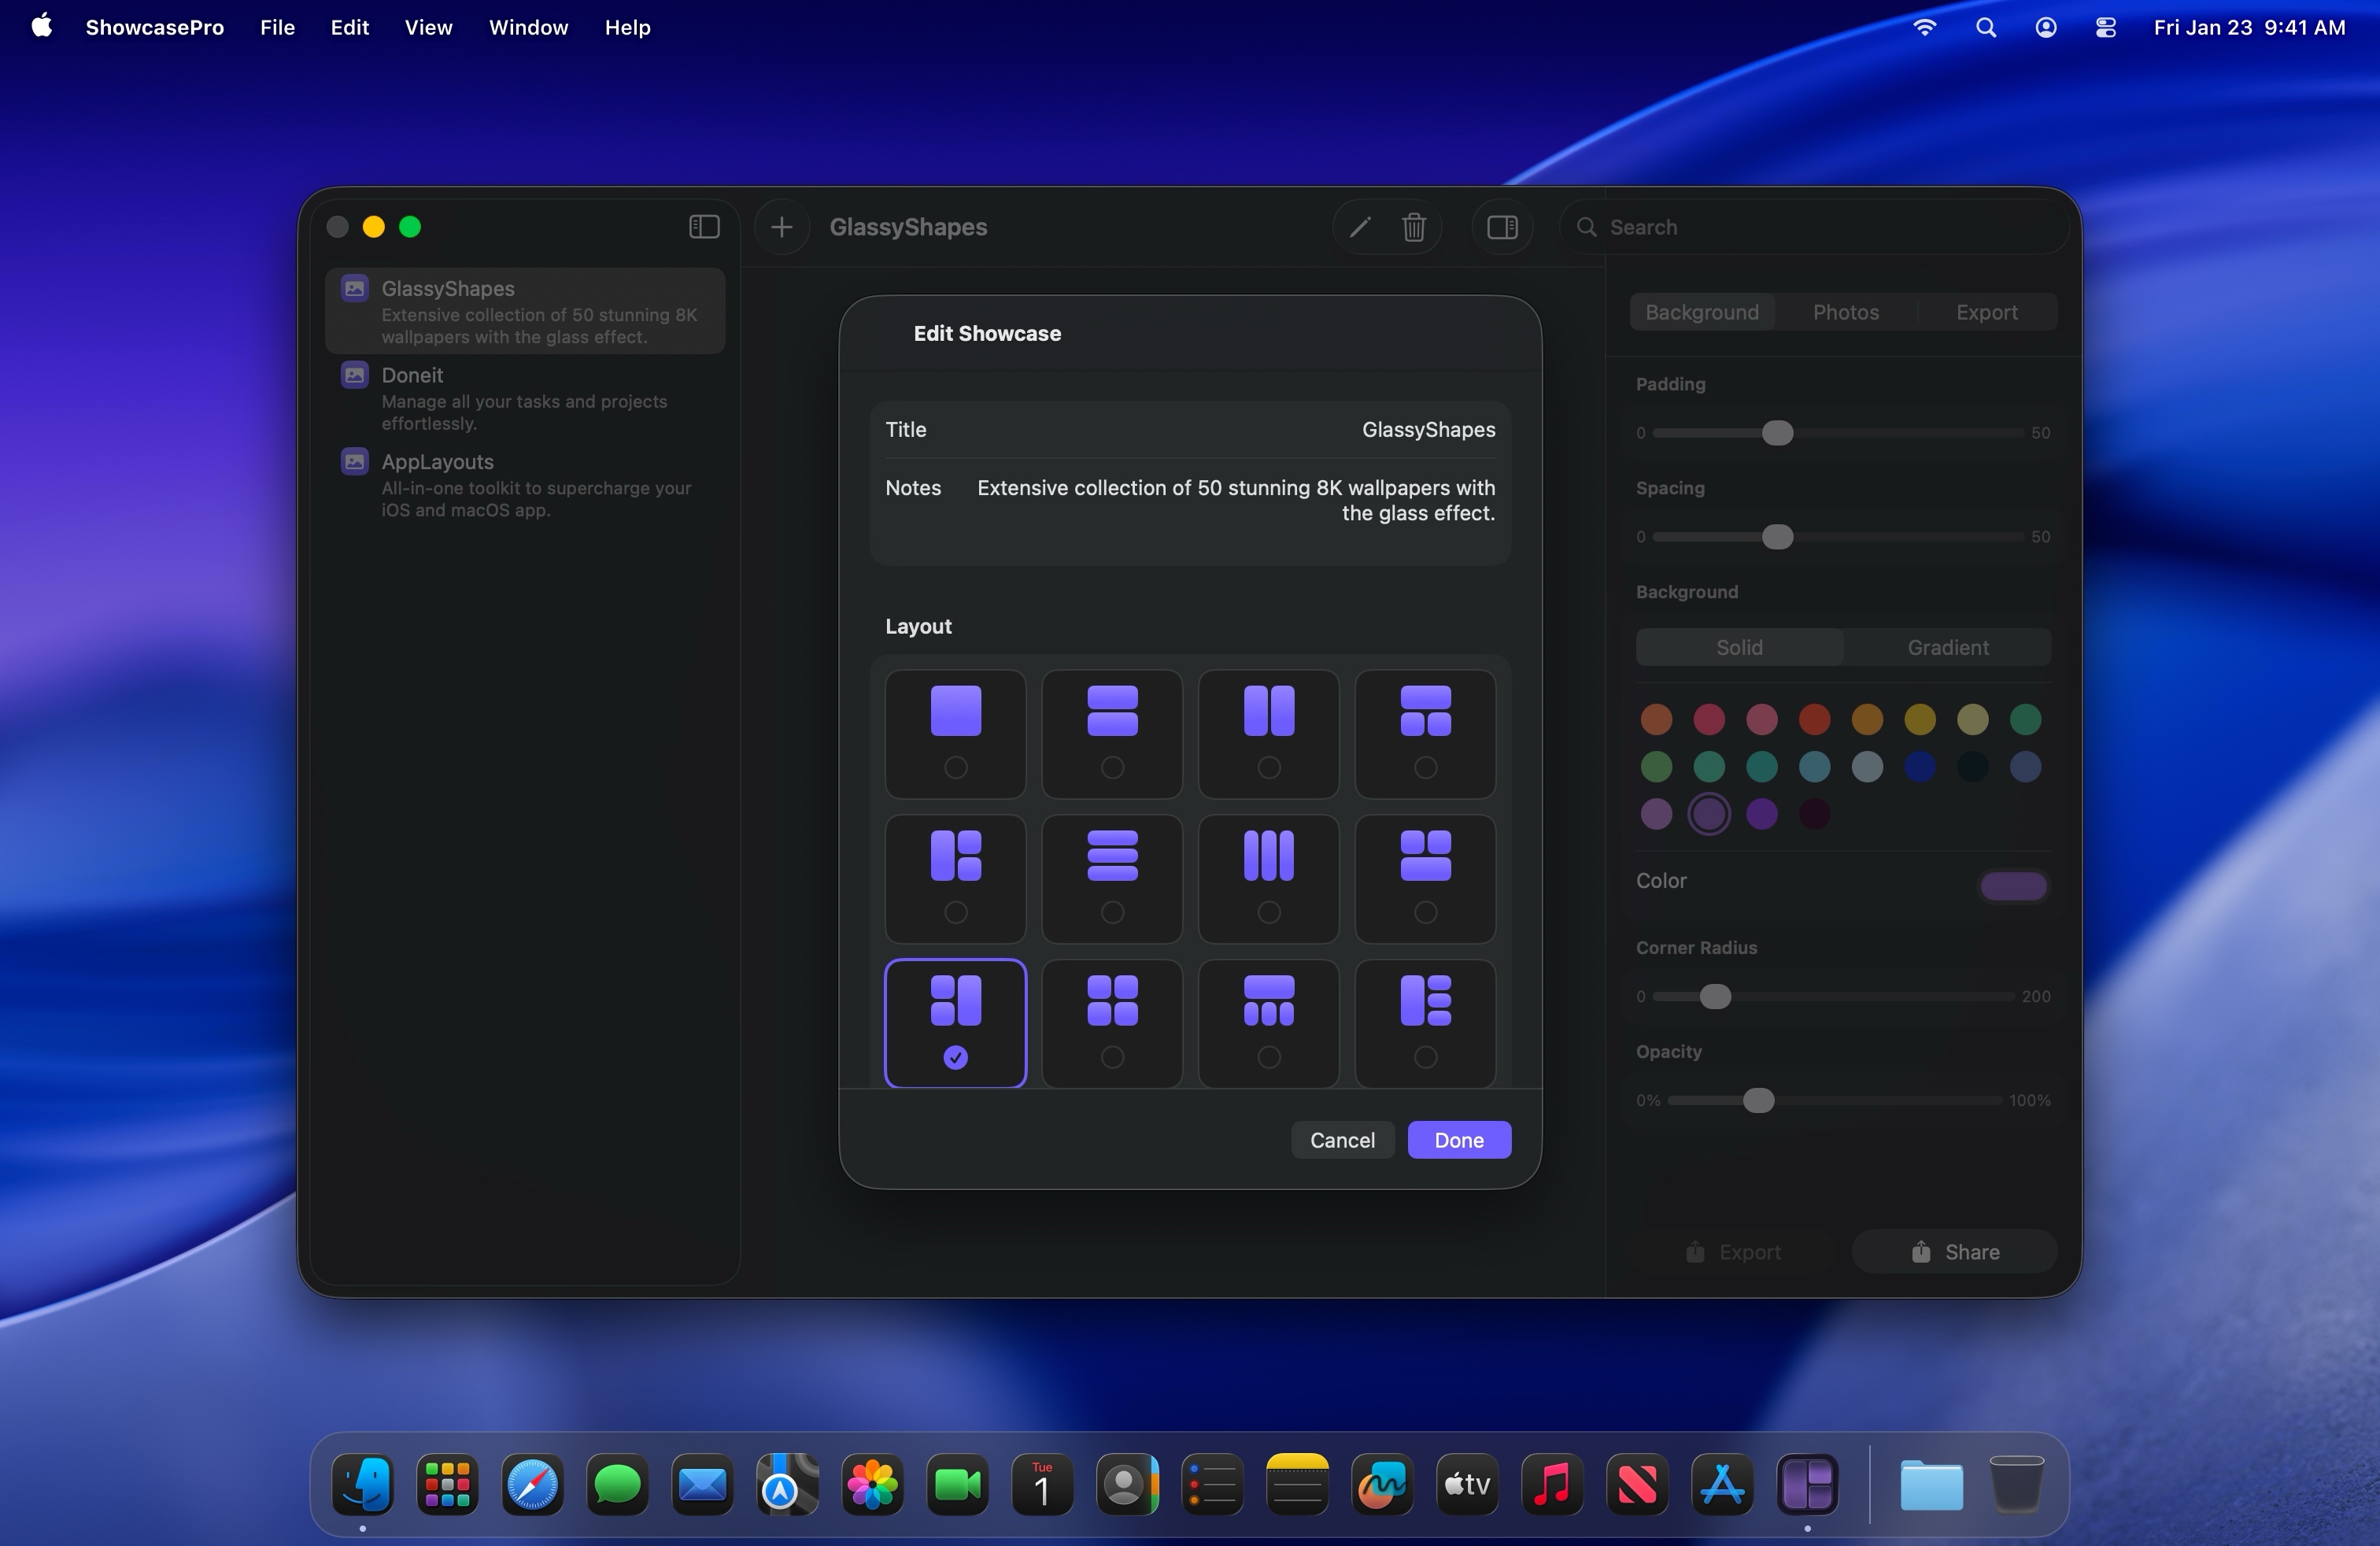This screenshot has height=1546, width=2380.
Task: Click the trash delete icon
Action: click(1413, 227)
